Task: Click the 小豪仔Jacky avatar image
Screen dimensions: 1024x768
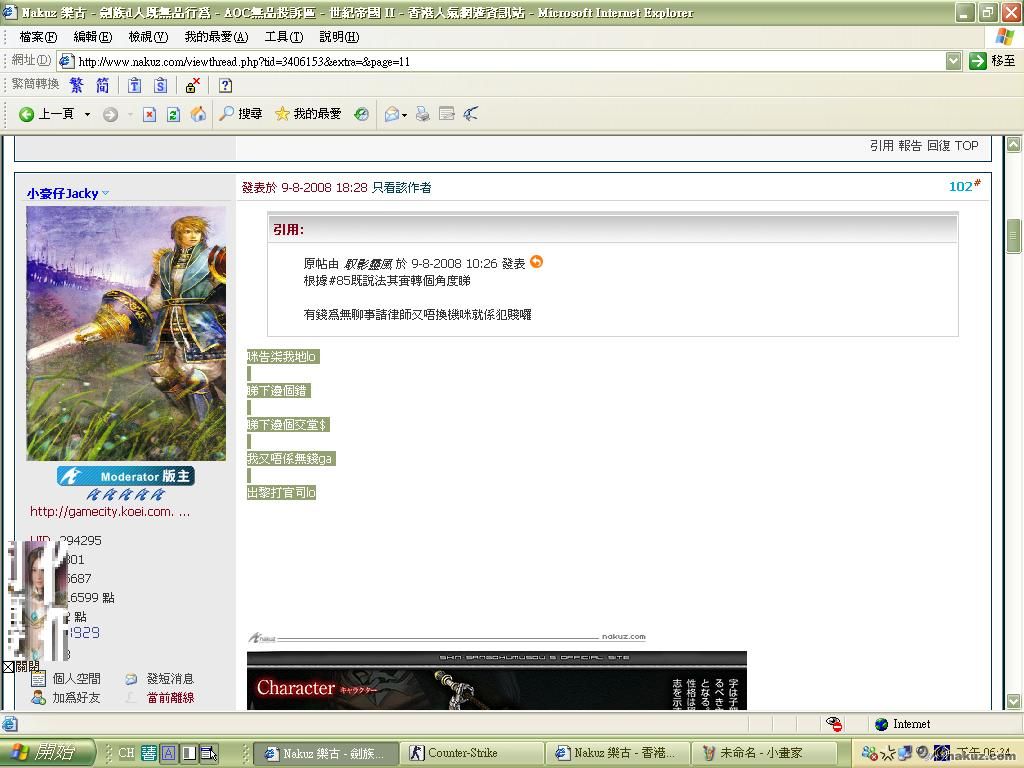Action: 126,334
